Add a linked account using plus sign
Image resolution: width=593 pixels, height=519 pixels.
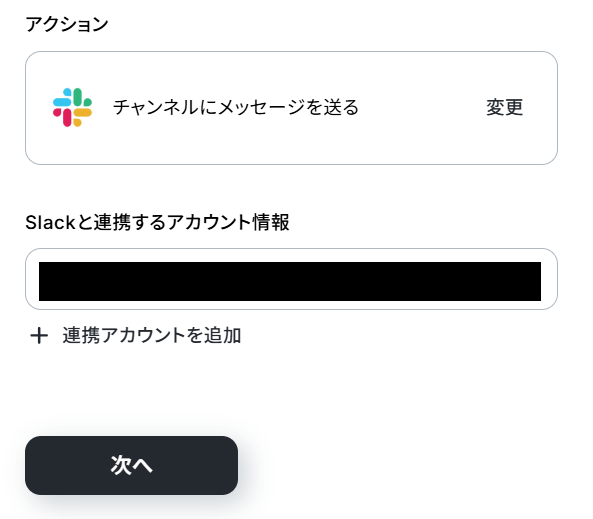39,336
